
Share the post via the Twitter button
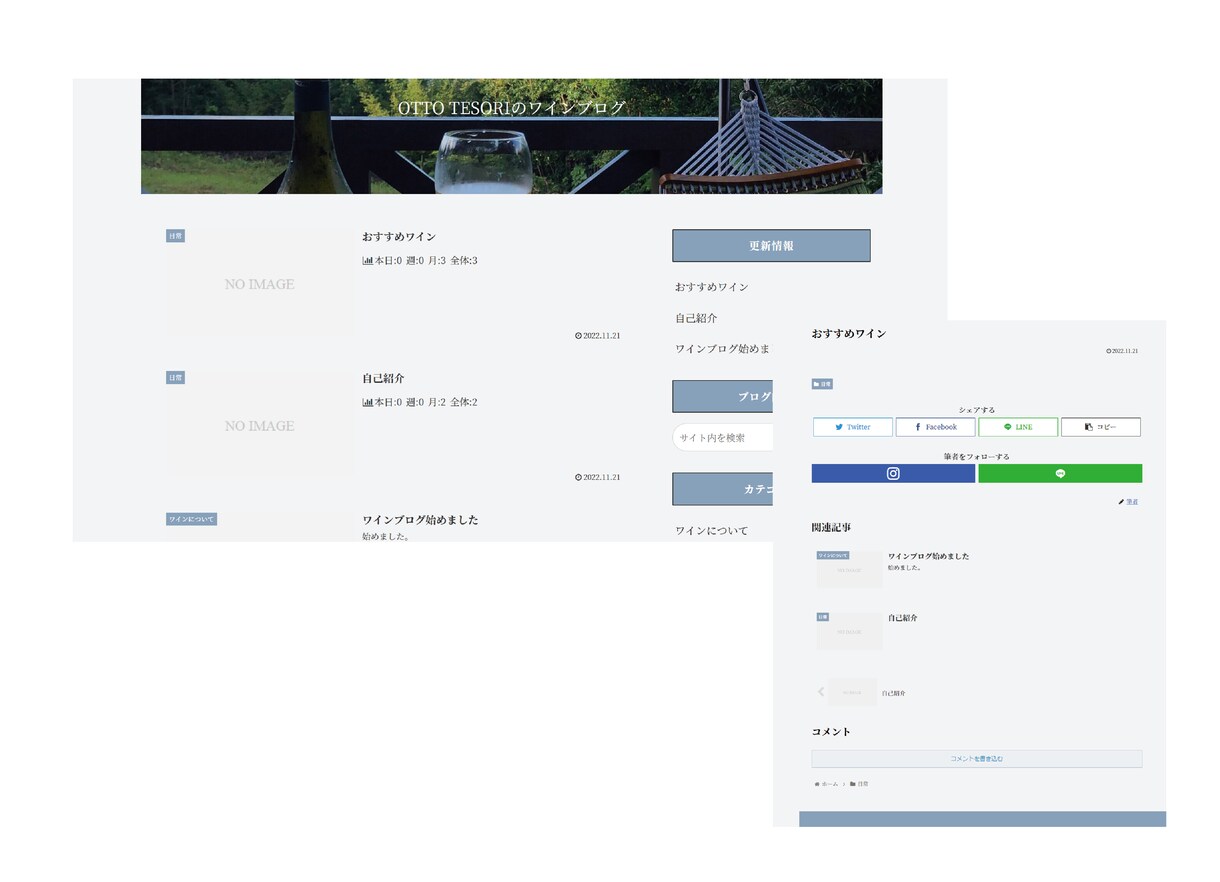click(852, 427)
